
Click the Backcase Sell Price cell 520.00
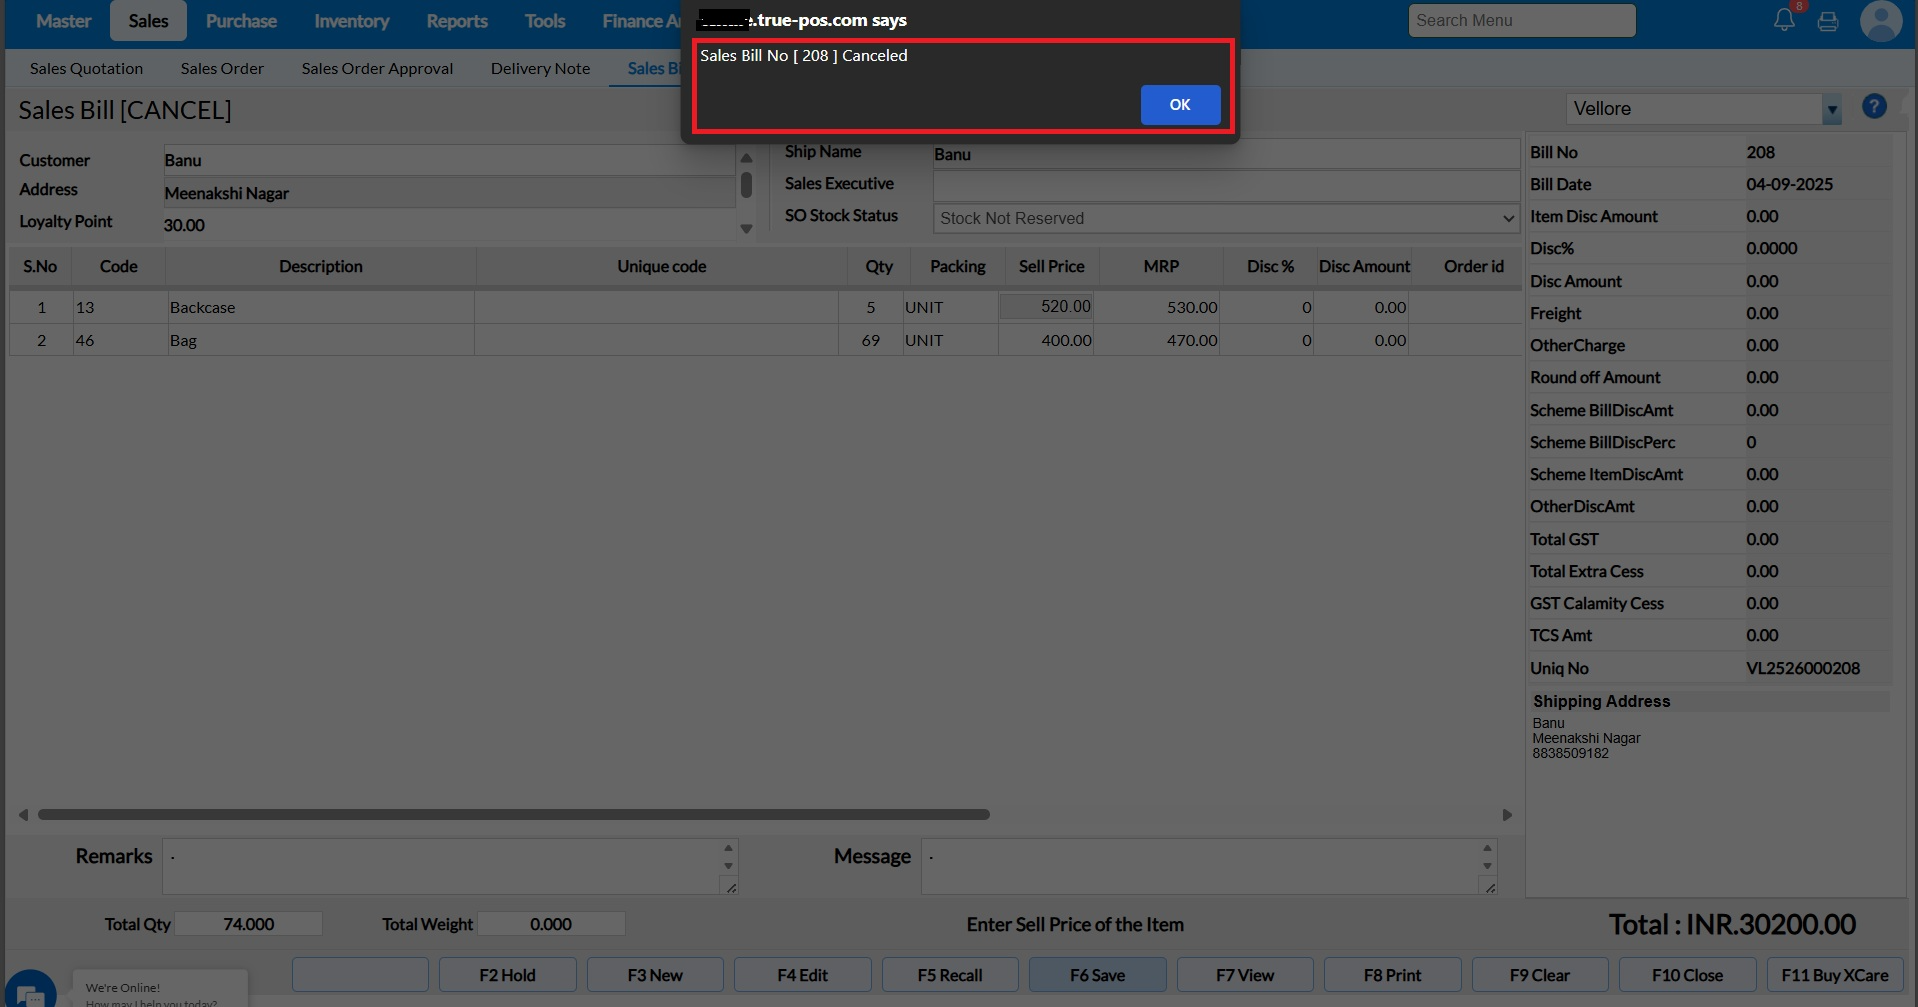pyautogui.click(x=1046, y=307)
